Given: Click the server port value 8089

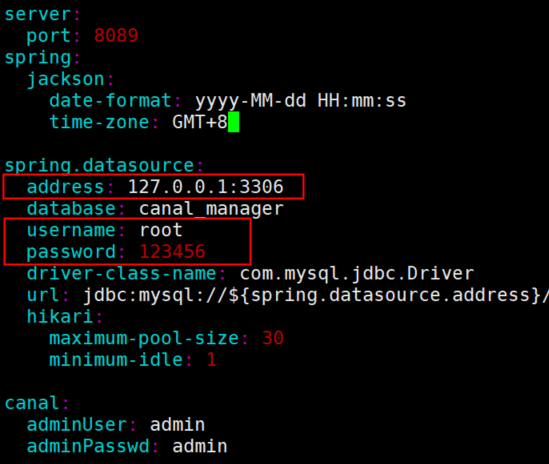Looking at the screenshot, I should point(116,36).
